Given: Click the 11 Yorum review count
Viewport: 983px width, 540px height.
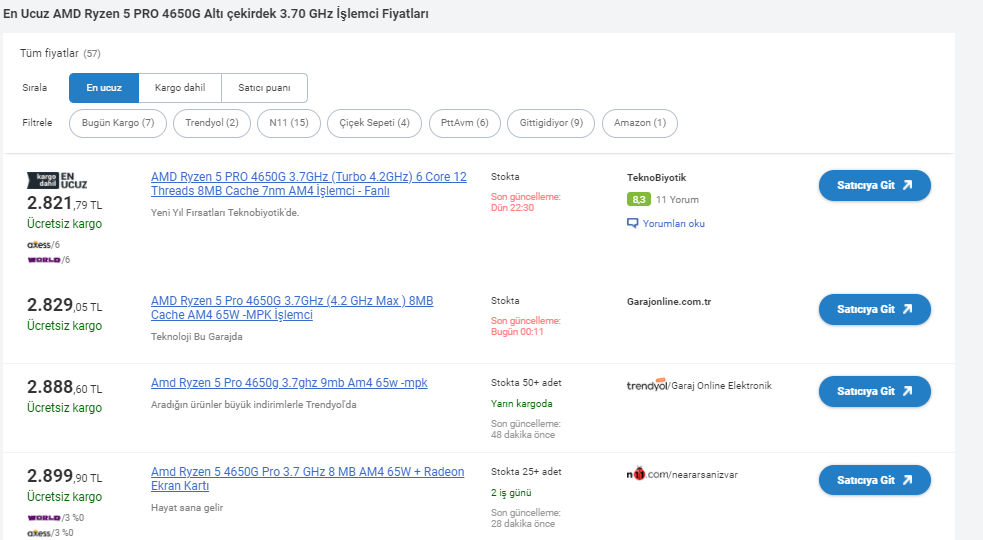Looking at the screenshot, I should tap(677, 199).
